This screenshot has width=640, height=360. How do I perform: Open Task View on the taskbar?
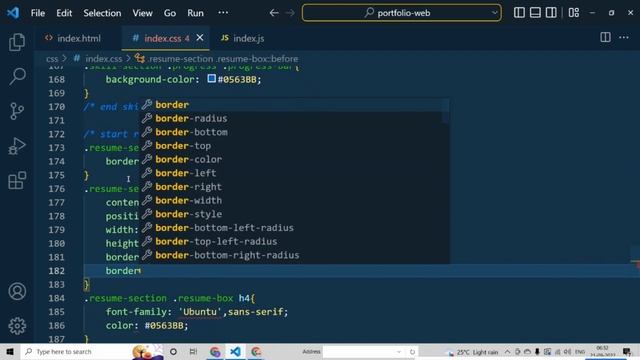193,351
